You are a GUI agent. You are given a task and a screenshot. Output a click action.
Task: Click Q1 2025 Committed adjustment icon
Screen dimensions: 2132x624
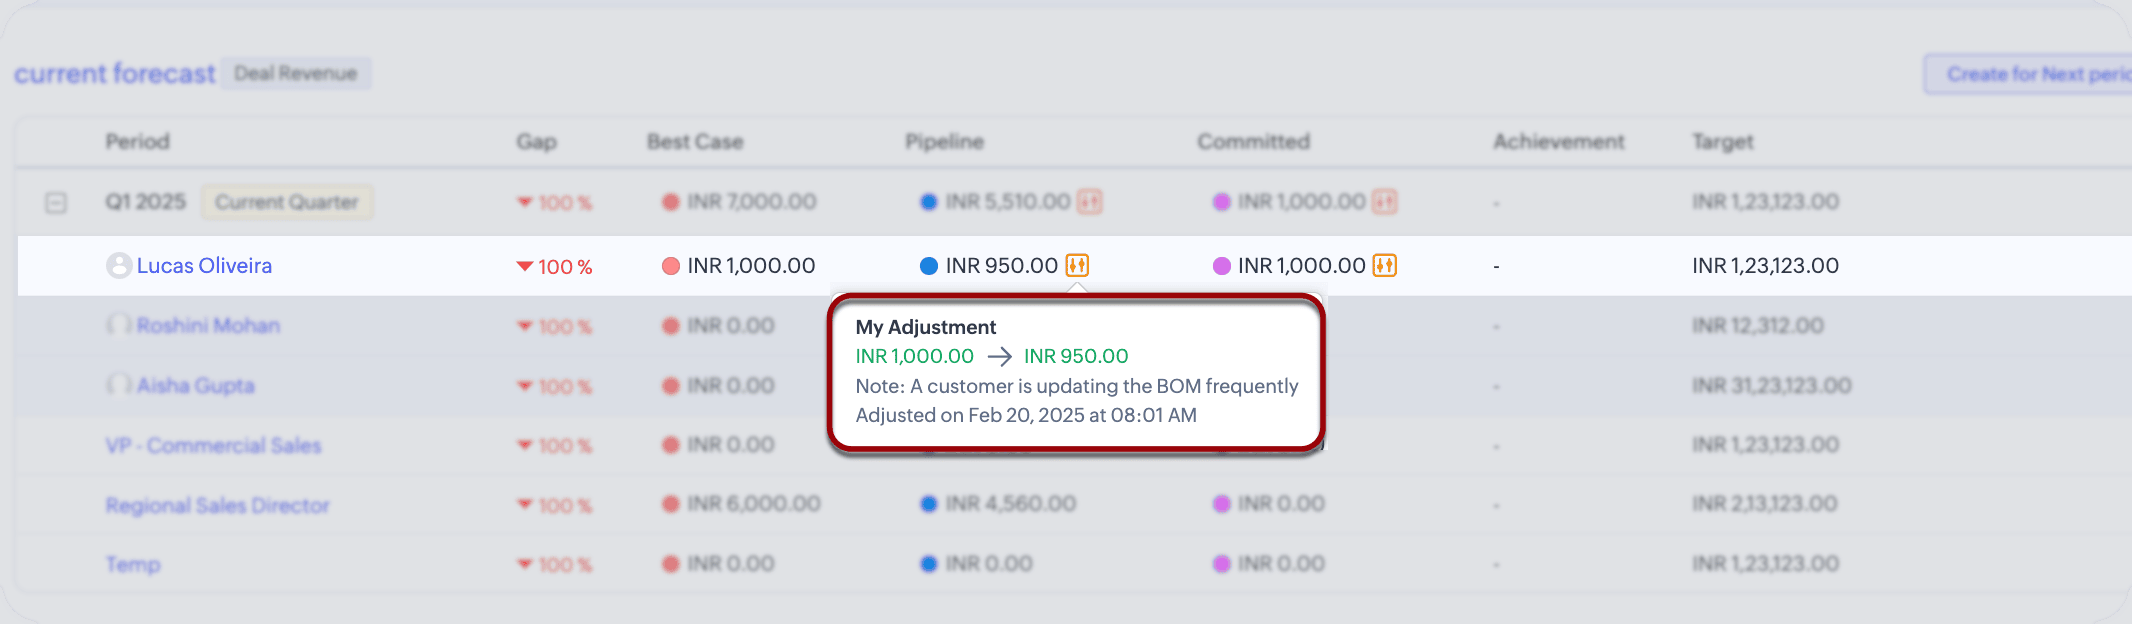pyautogui.click(x=1385, y=202)
